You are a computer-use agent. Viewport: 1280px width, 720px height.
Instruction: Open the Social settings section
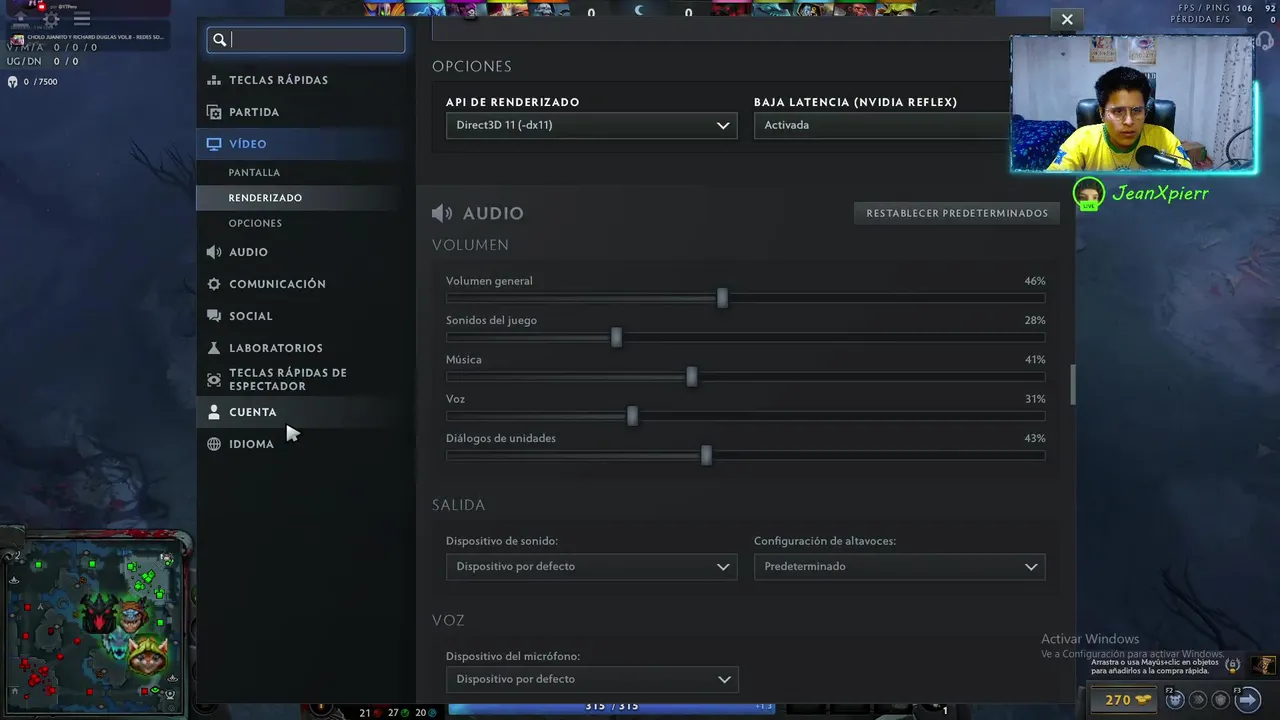click(305, 316)
